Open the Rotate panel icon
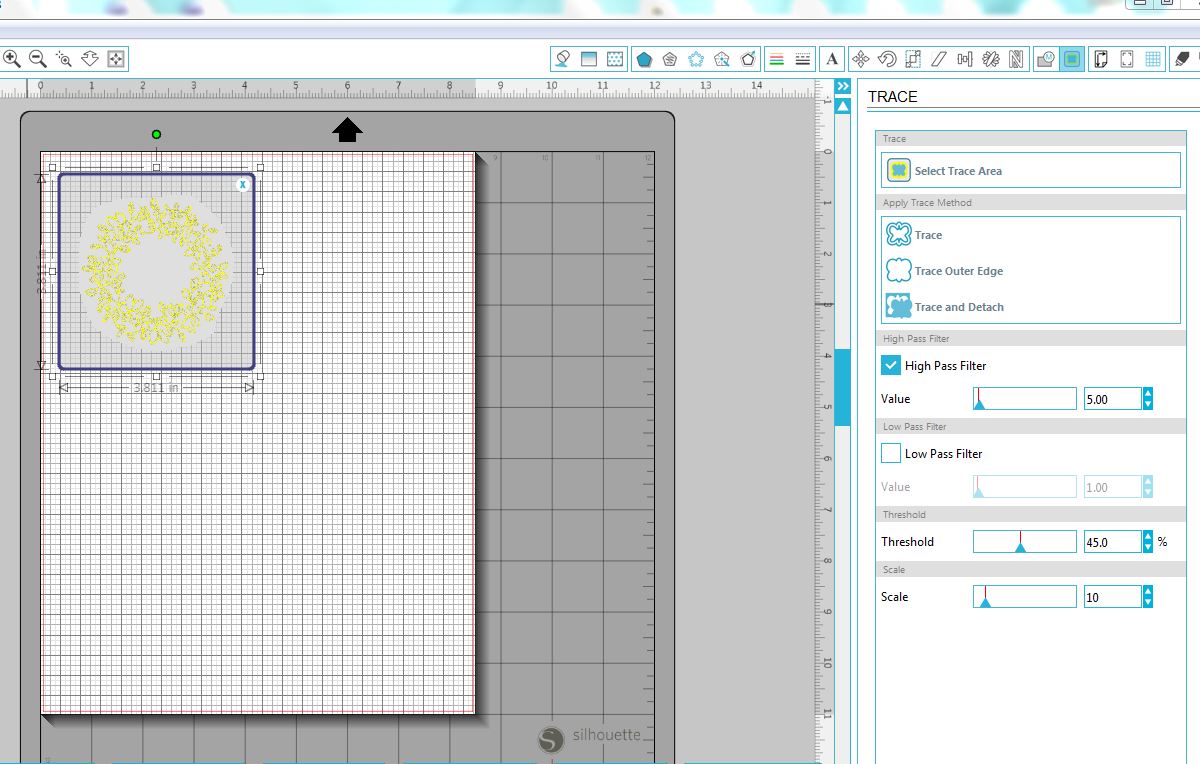1200x764 pixels. point(886,59)
